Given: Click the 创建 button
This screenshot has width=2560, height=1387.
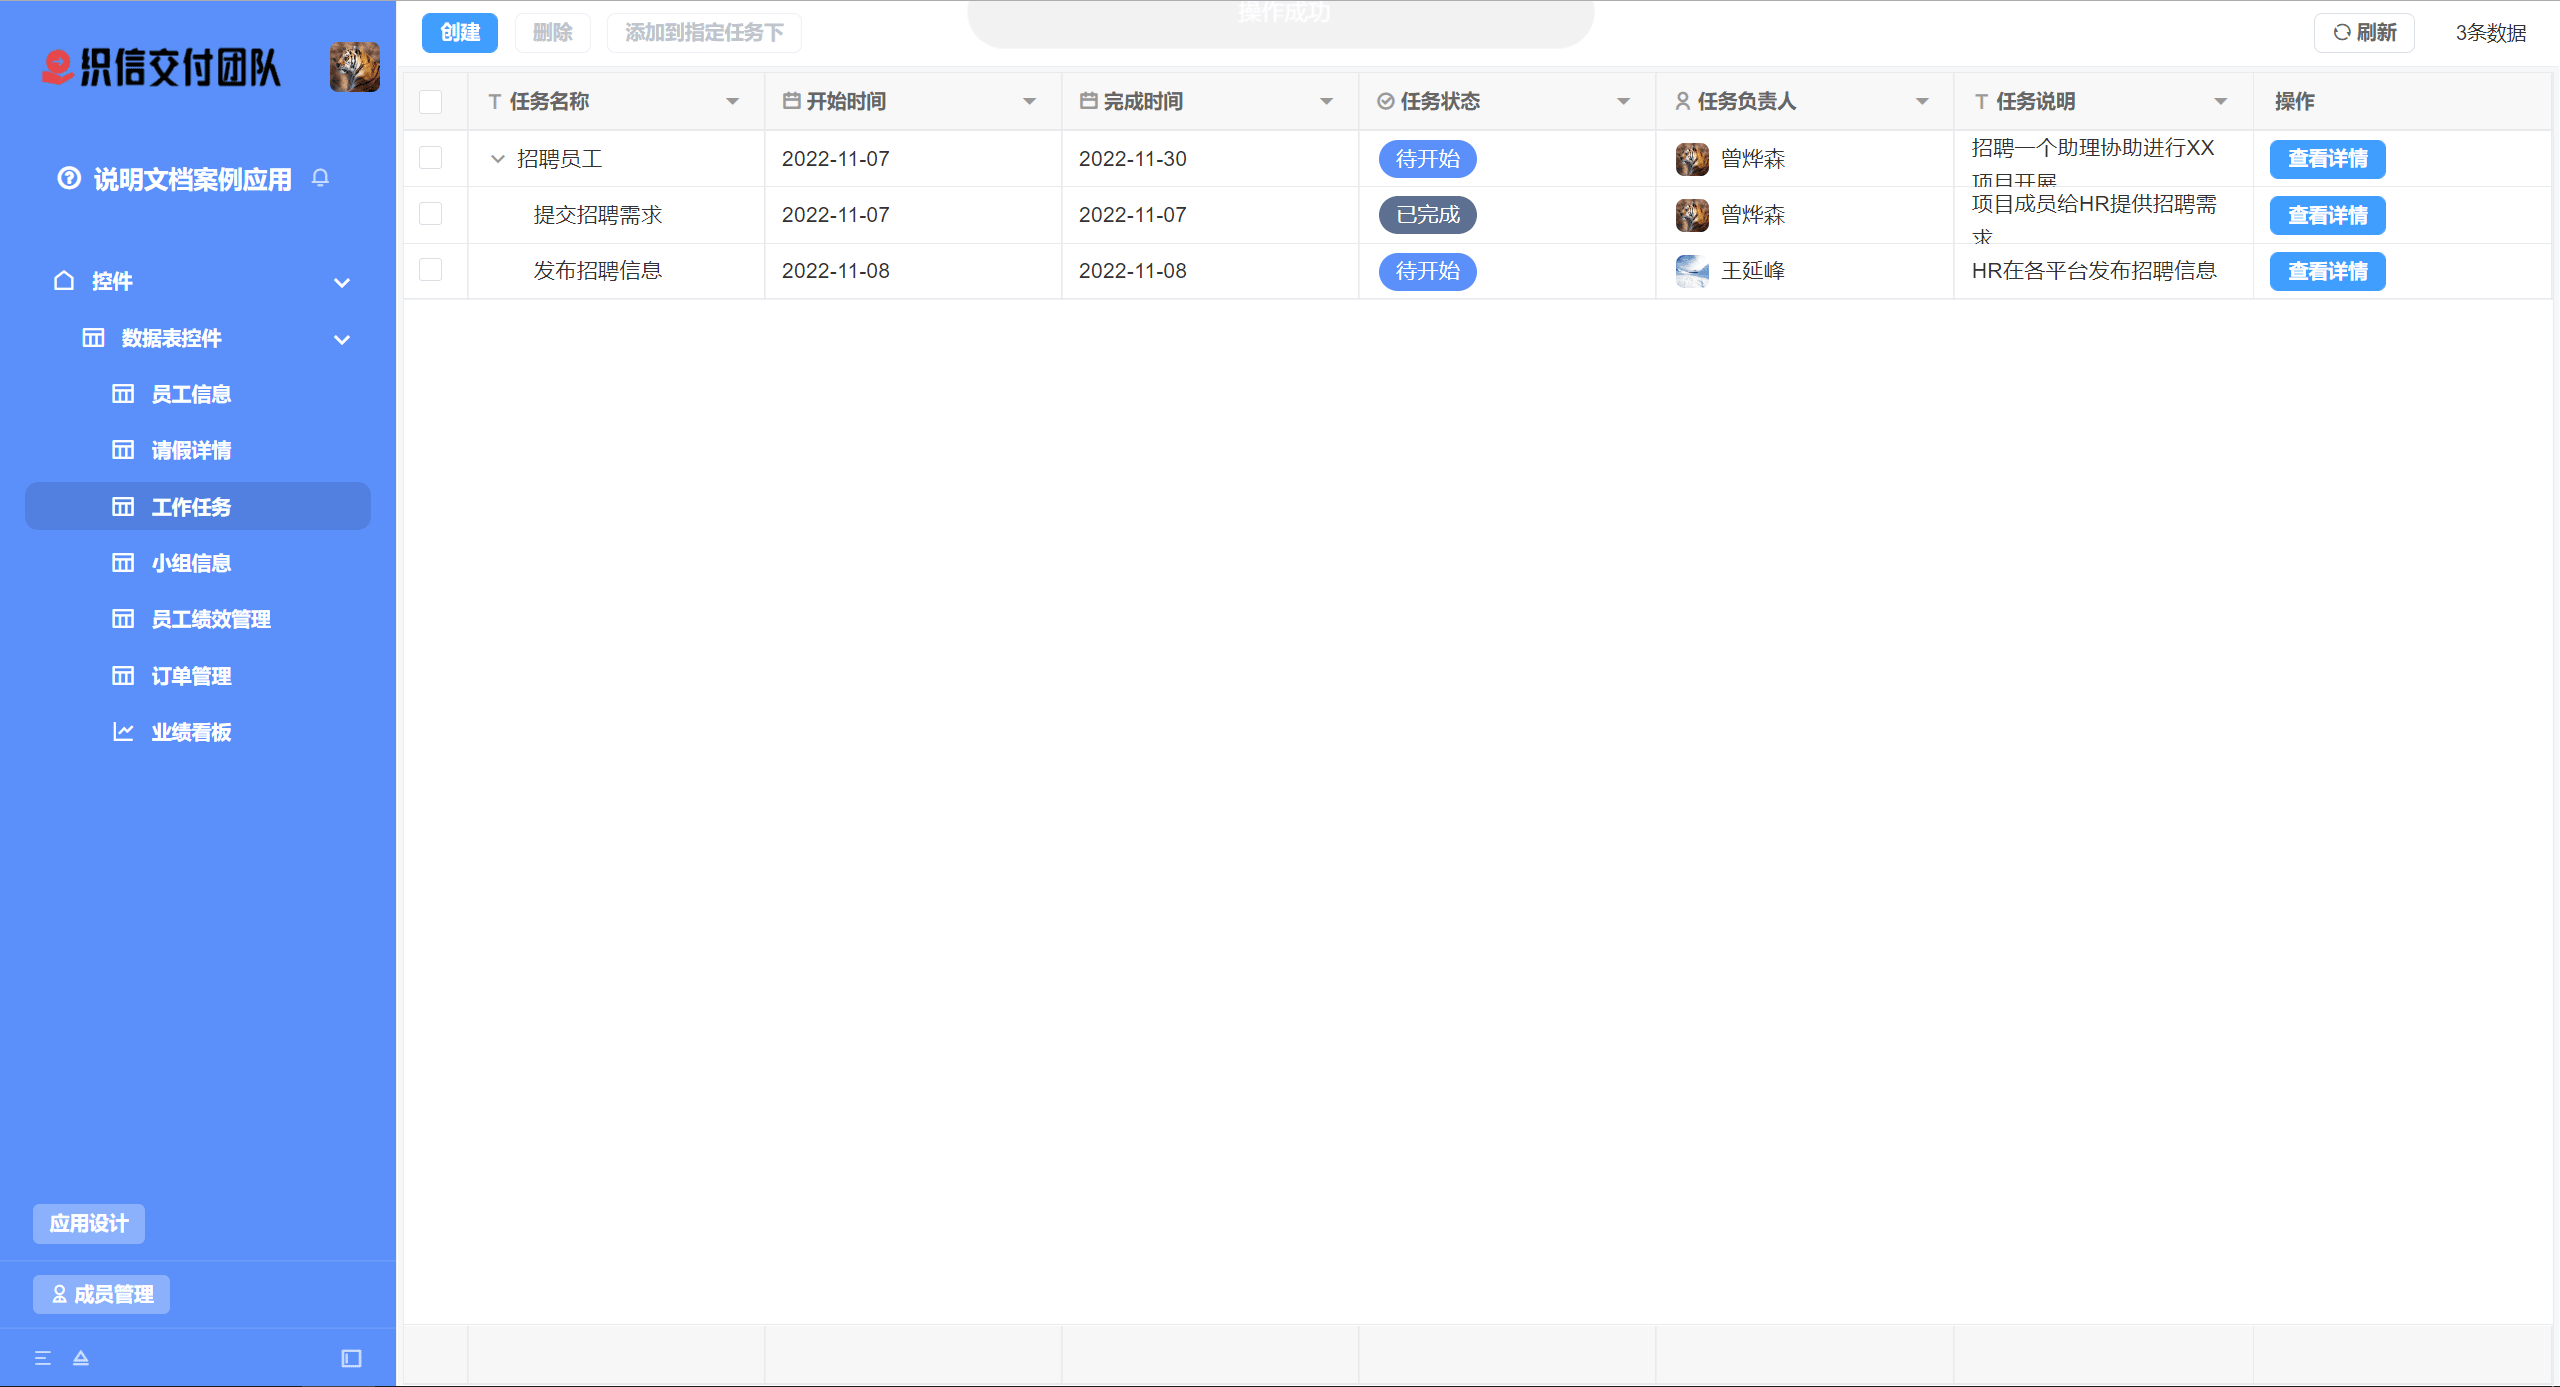Looking at the screenshot, I should [460, 33].
